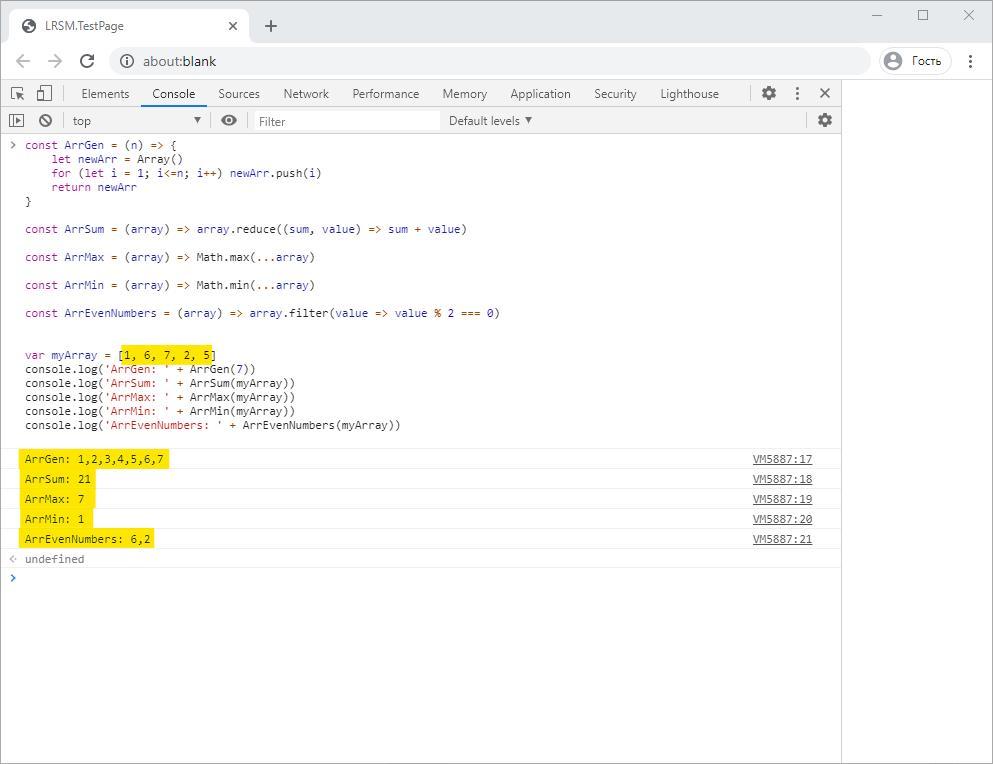The image size is (993, 764).
Task: Click the Гость profile button
Action: (x=914, y=61)
